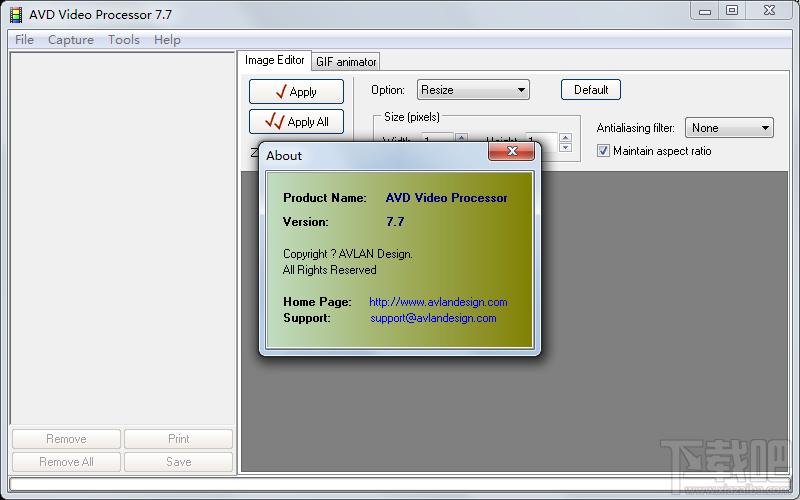Viewport: 800px width, 500px height.
Task: Click the Save button
Action: click(x=179, y=462)
